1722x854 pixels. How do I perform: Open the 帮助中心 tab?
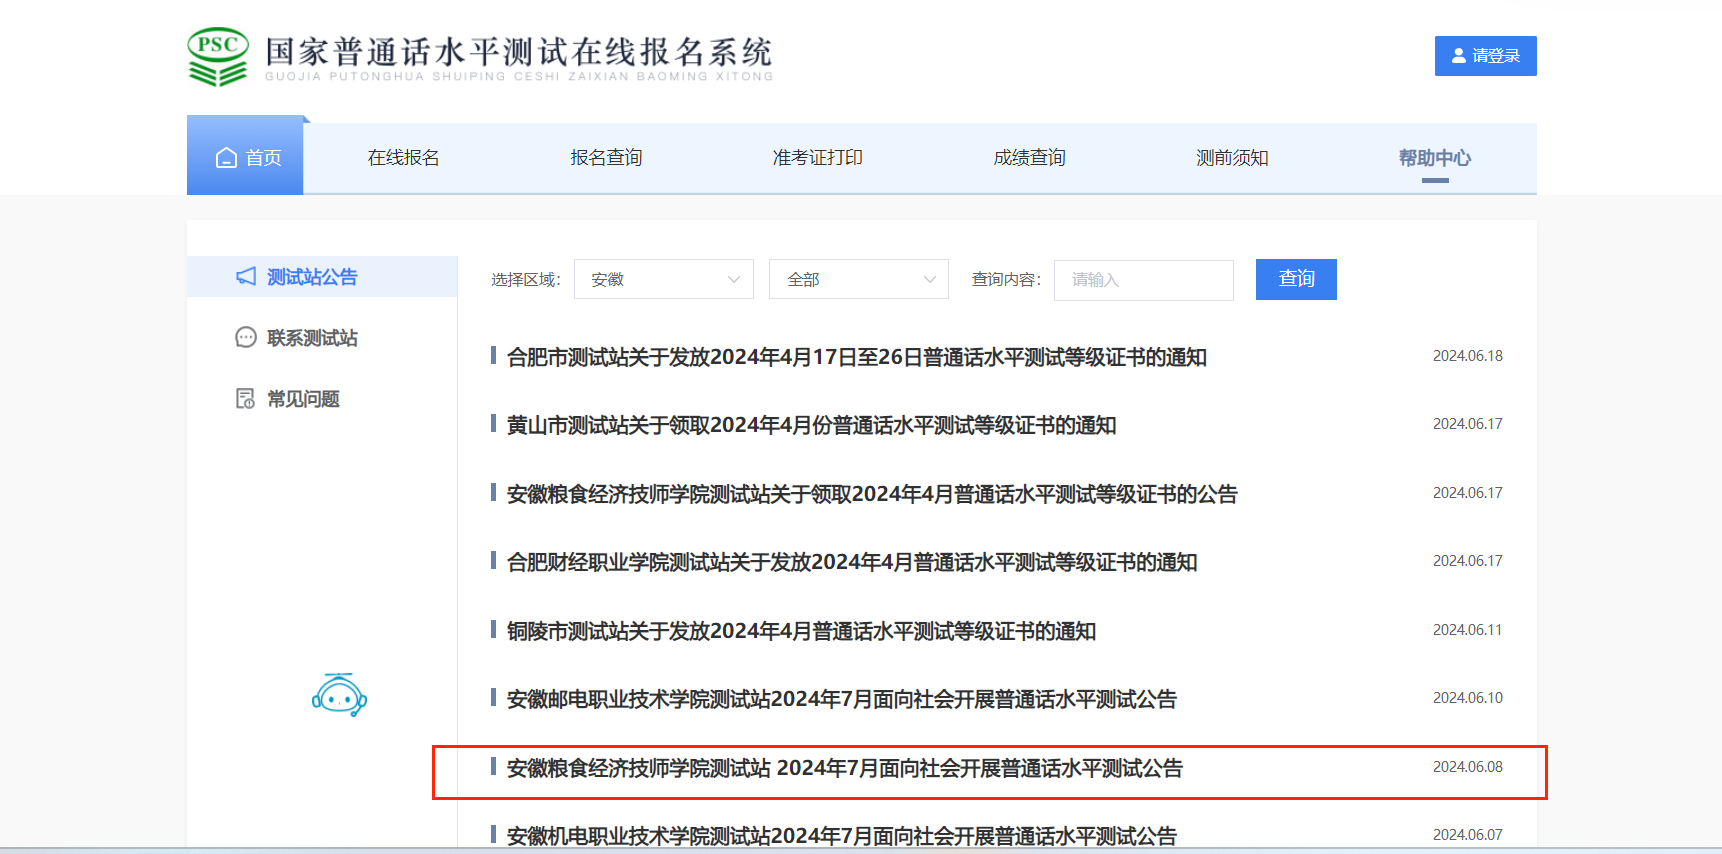[1434, 158]
